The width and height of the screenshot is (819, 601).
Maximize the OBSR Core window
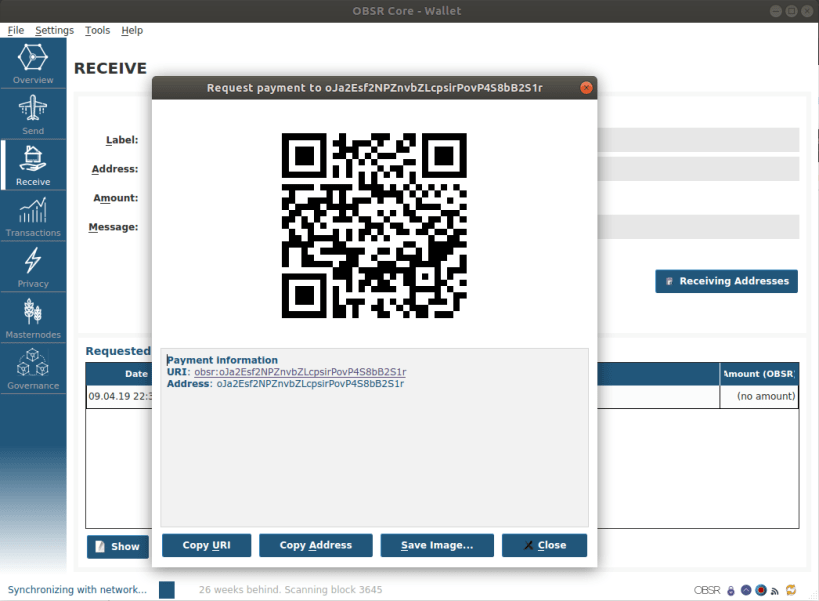[x=791, y=11]
